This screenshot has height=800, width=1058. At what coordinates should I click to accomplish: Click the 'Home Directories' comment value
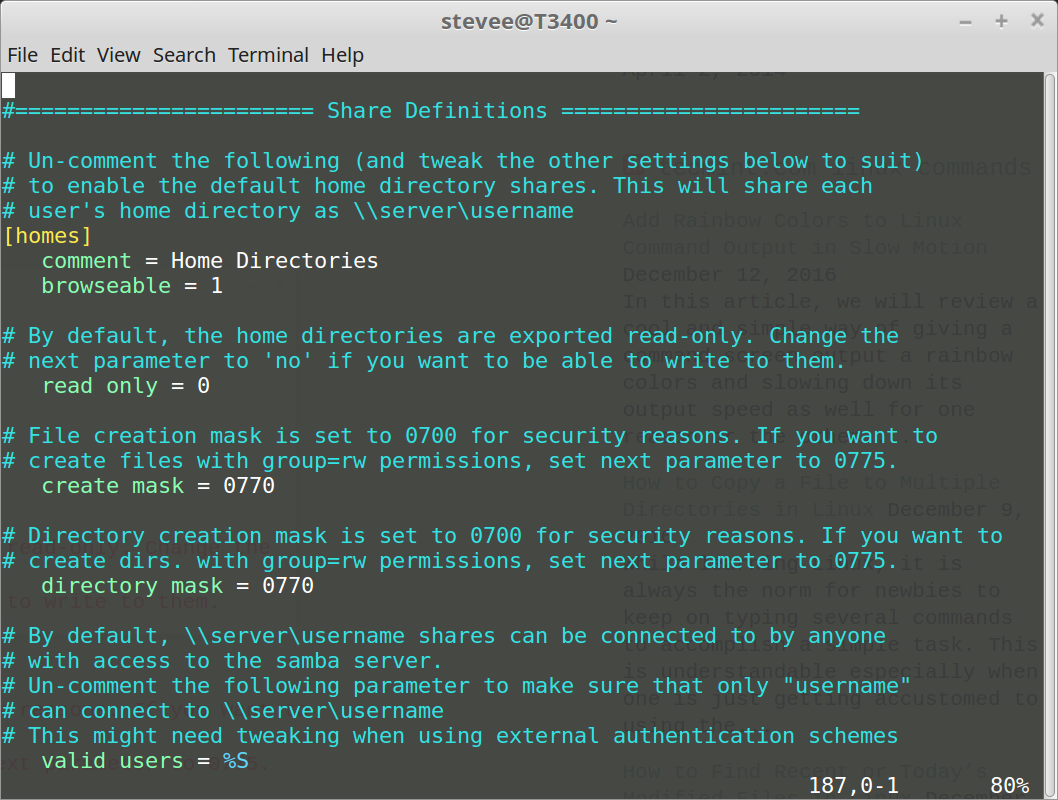coord(274,261)
